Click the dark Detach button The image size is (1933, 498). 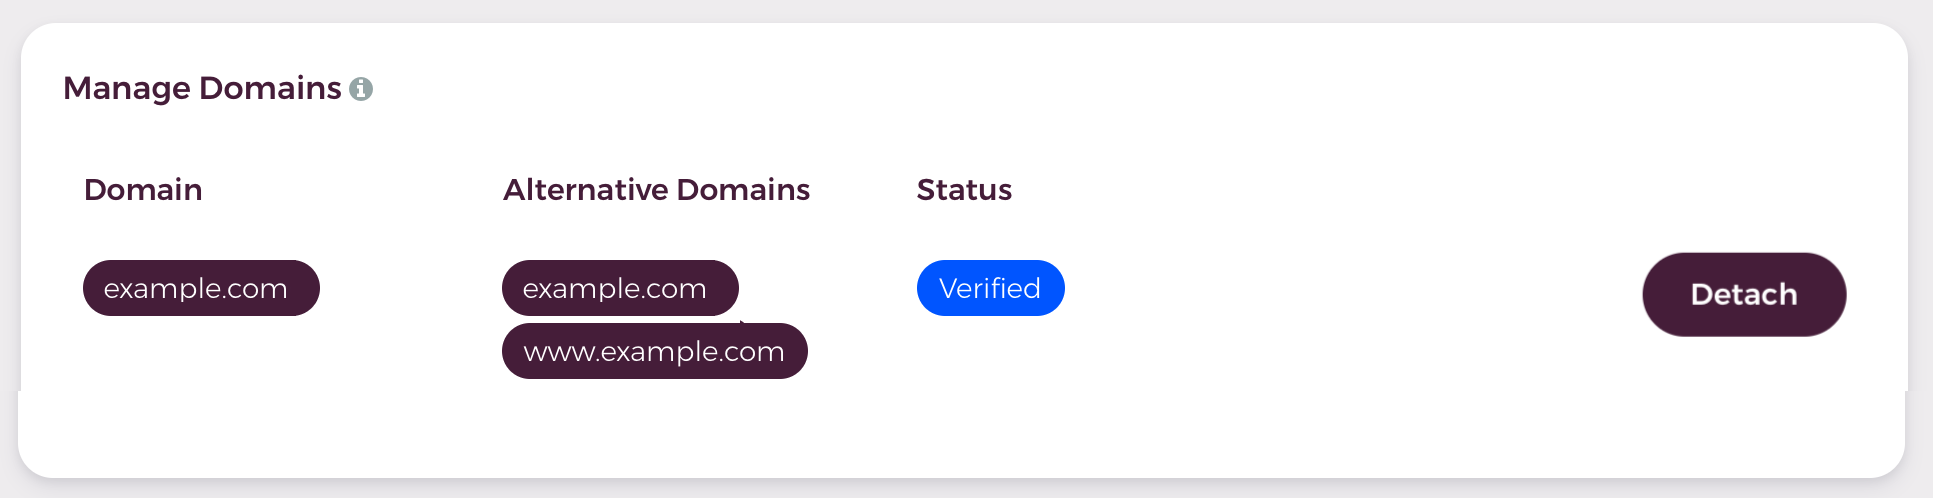1744,294
